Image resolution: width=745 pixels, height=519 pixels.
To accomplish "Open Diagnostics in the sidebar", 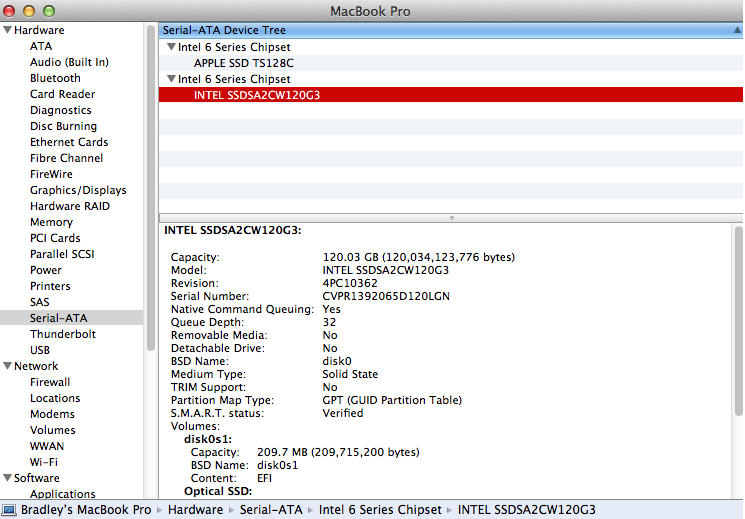I will [61, 110].
